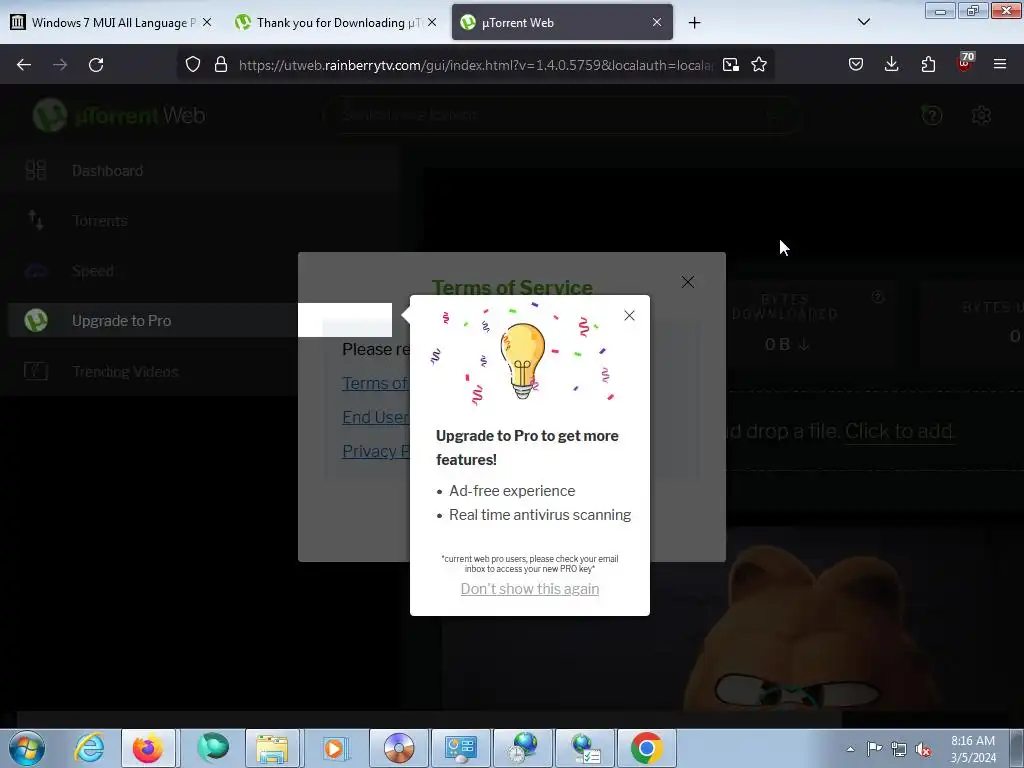Expand the list all tabs chevron
Screen dimensions: 1024x768
[863, 22]
